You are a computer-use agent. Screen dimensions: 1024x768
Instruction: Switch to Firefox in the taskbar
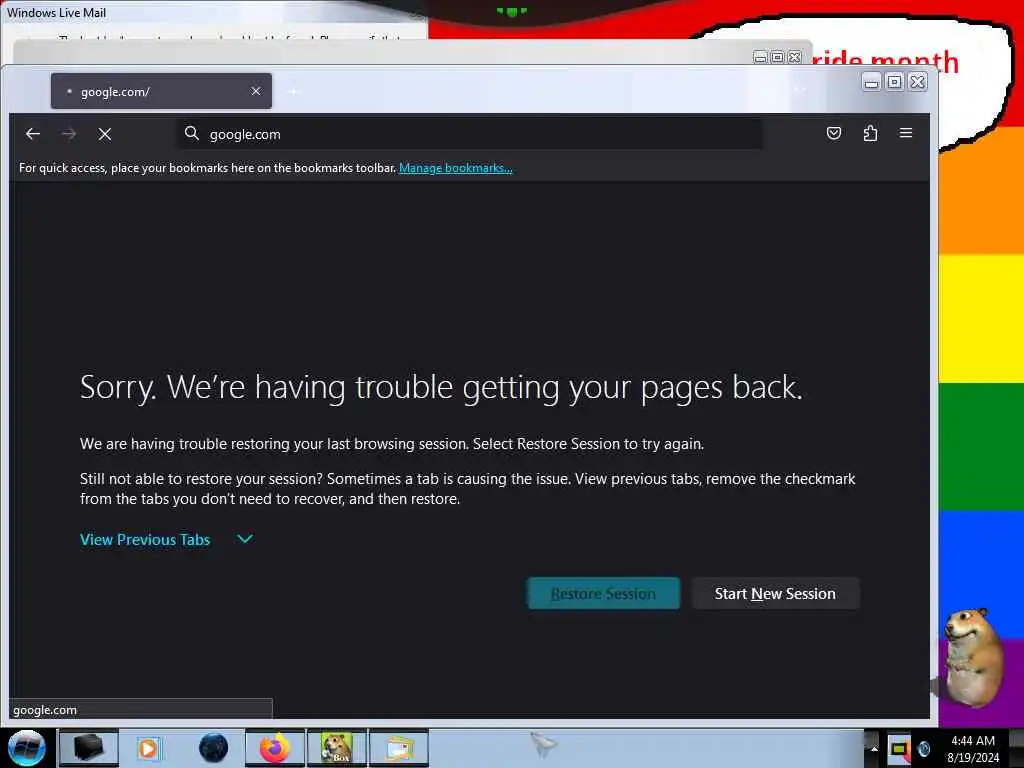(x=275, y=748)
